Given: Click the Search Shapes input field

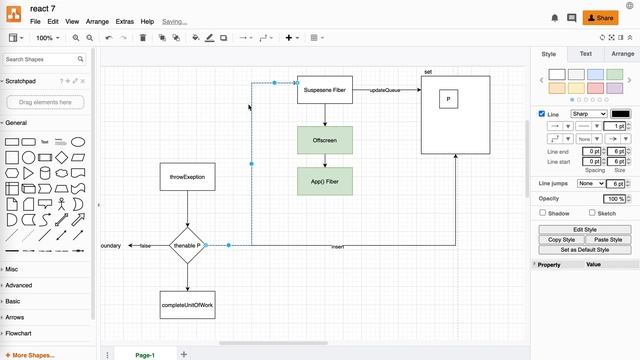Looking at the screenshot, I should 40,59.
